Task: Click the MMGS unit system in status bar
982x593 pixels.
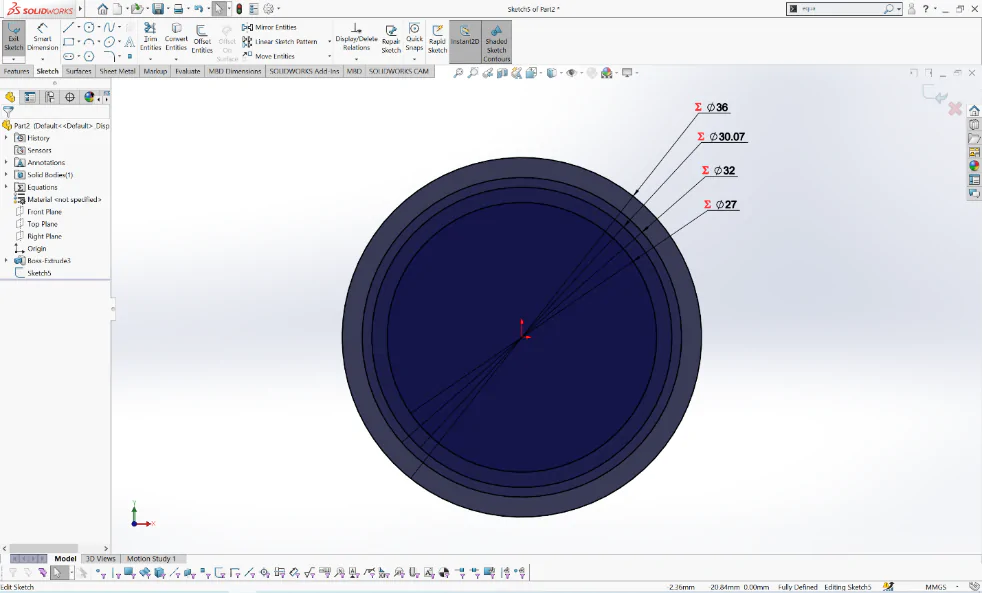Action: coord(936,587)
